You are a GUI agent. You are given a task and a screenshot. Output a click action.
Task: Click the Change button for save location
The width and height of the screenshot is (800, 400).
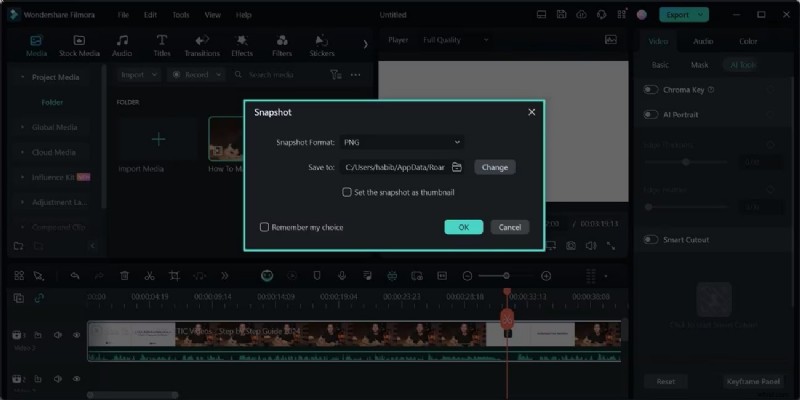495,167
